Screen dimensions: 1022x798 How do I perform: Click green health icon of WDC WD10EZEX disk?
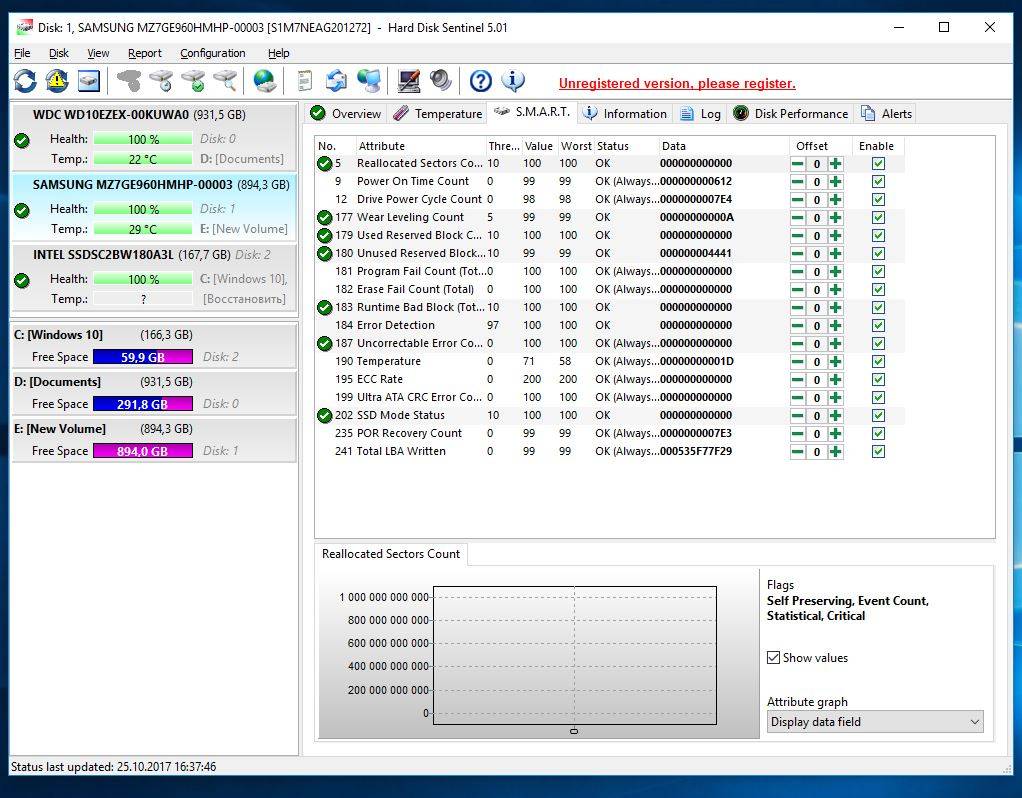(22, 140)
